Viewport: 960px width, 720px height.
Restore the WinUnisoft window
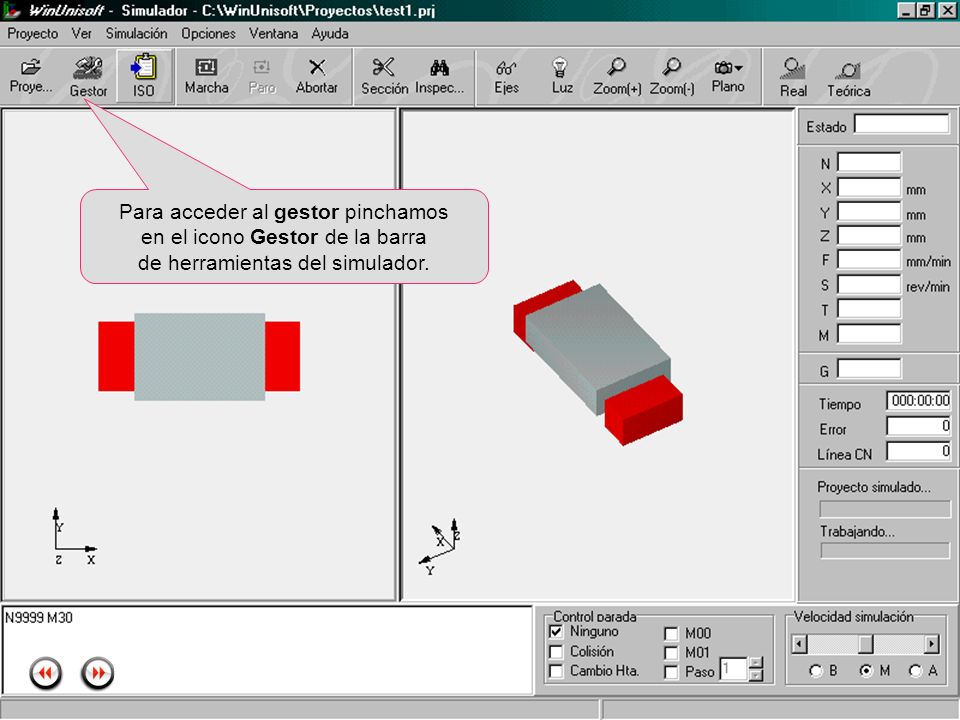924,10
